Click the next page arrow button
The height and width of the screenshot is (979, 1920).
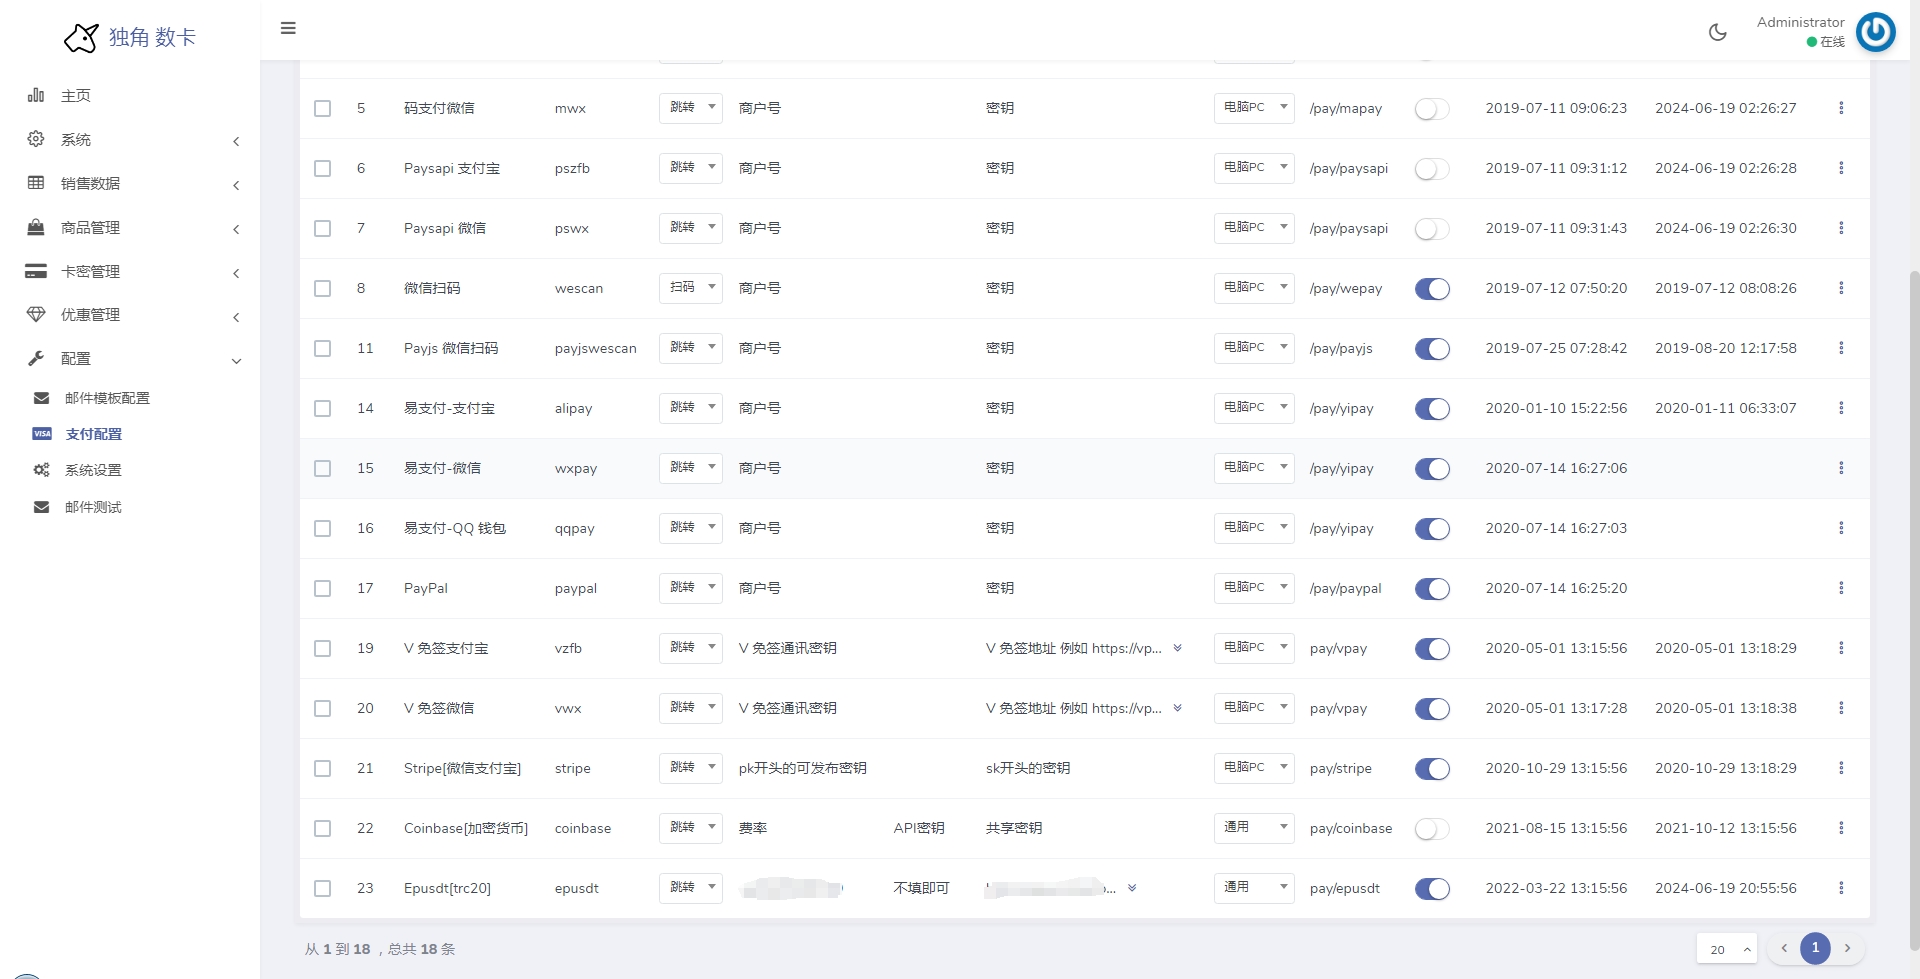coord(1847,948)
